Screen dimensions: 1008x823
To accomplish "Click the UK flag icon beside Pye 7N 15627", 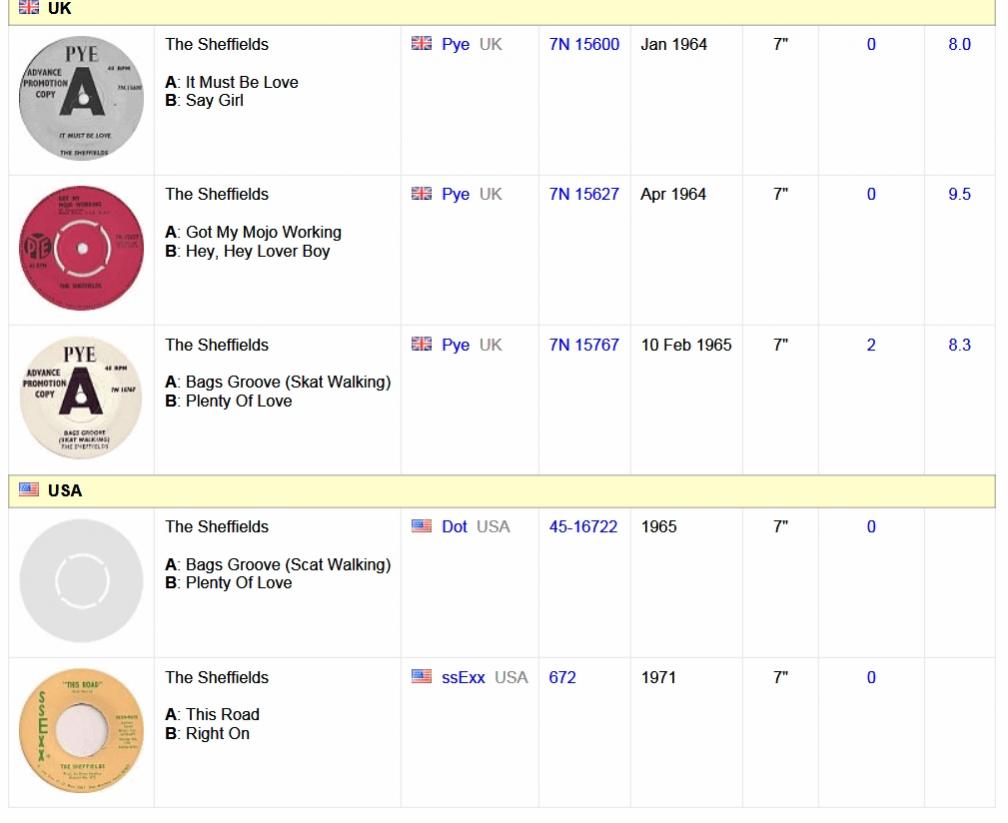I will (x=422, y=195).
